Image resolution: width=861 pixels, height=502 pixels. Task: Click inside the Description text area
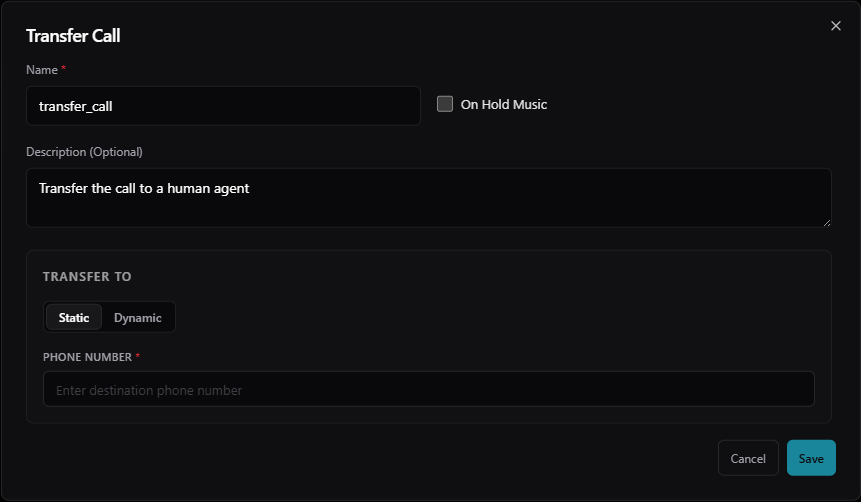pos(428,198)
